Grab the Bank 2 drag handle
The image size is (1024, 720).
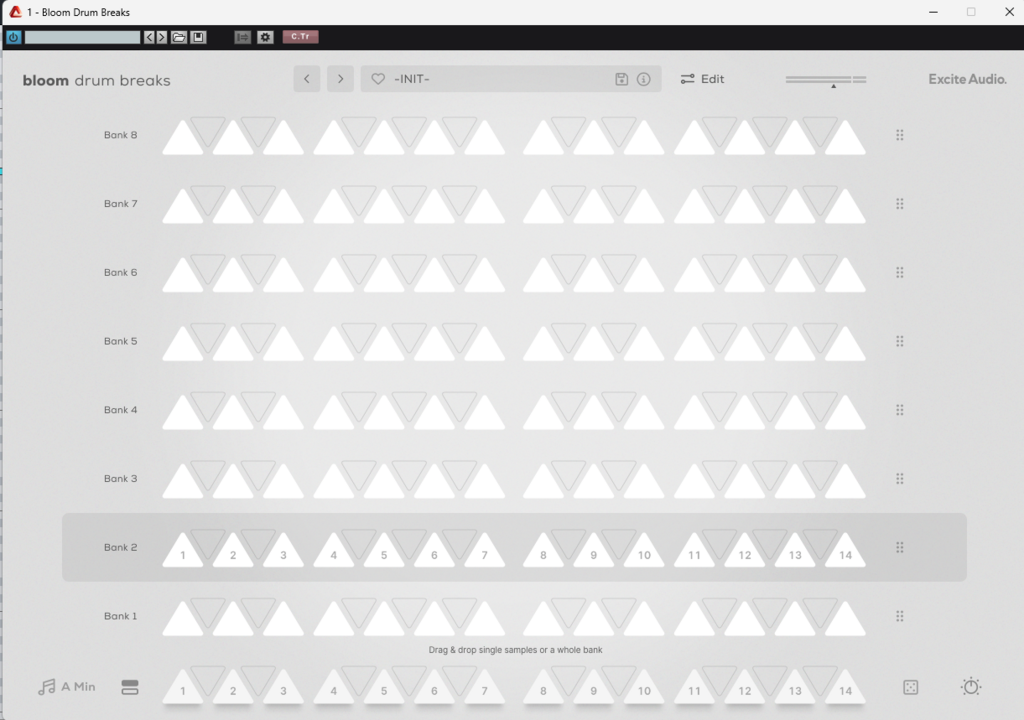point(900,548)
